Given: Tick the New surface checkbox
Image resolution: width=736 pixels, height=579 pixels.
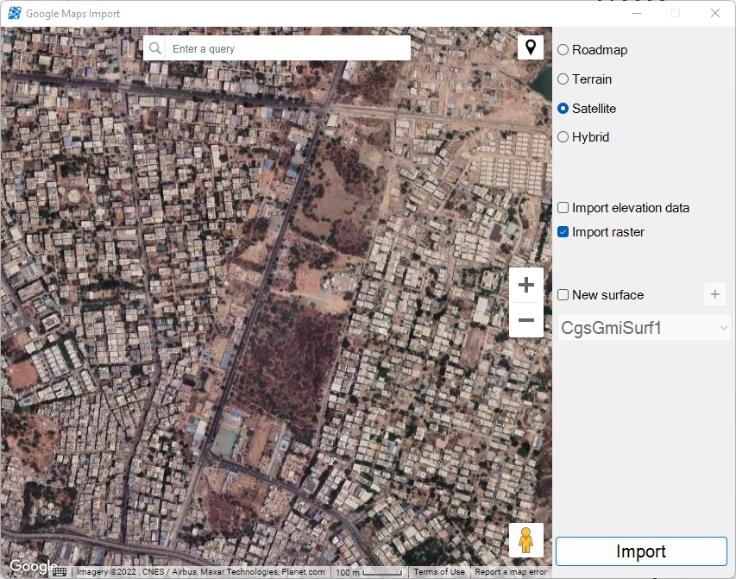Looking at the screenshot, I should (563, 295).
